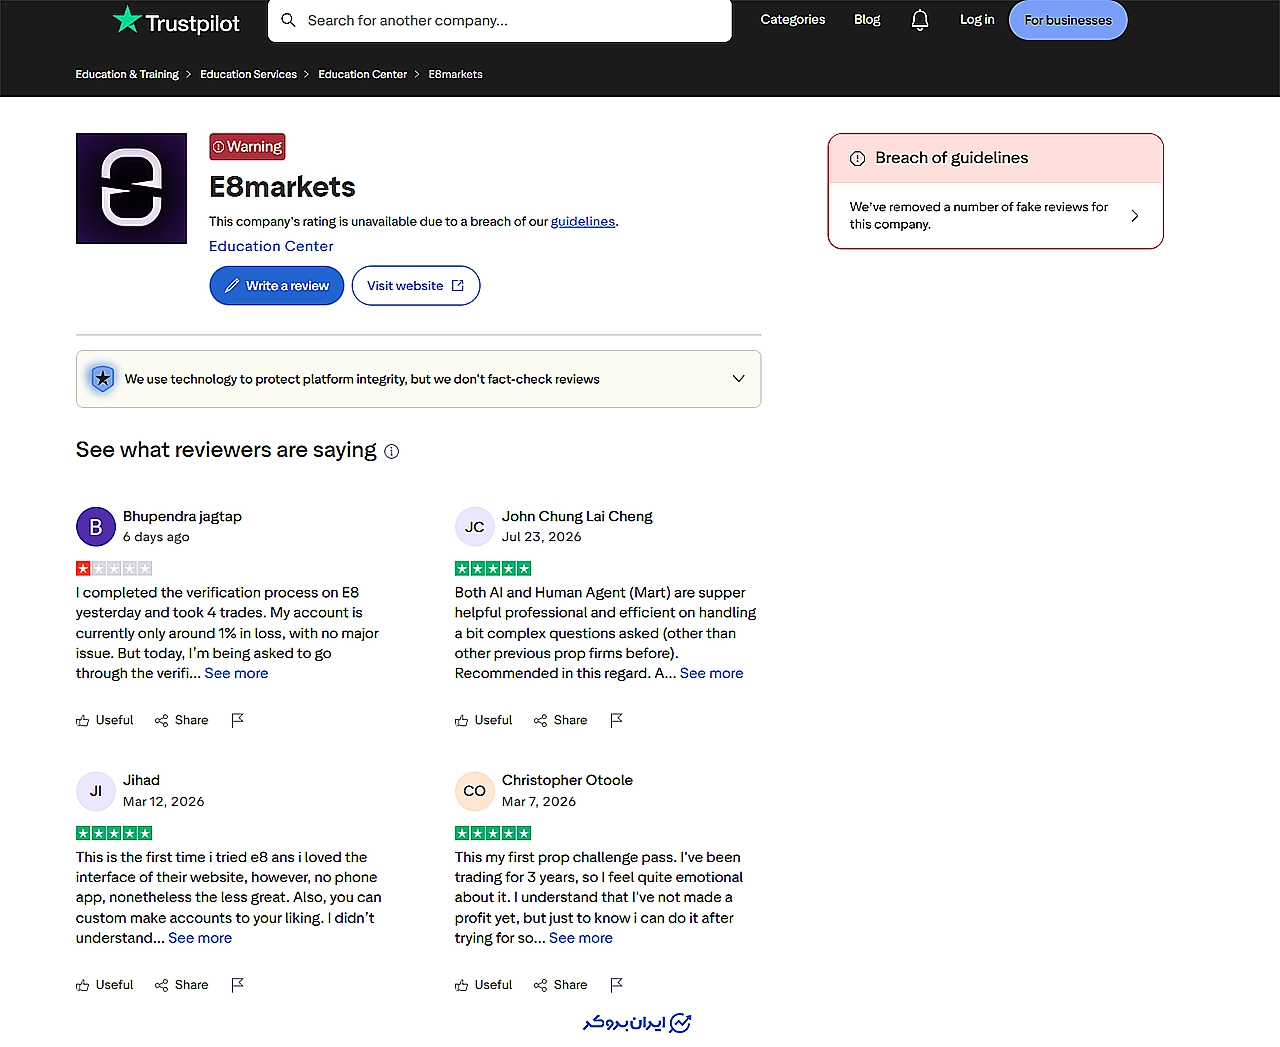This screenshot has height=1047, width=1280.
Task: Open Bhupendra jagtap's avatar
Action: click(96, 527)
